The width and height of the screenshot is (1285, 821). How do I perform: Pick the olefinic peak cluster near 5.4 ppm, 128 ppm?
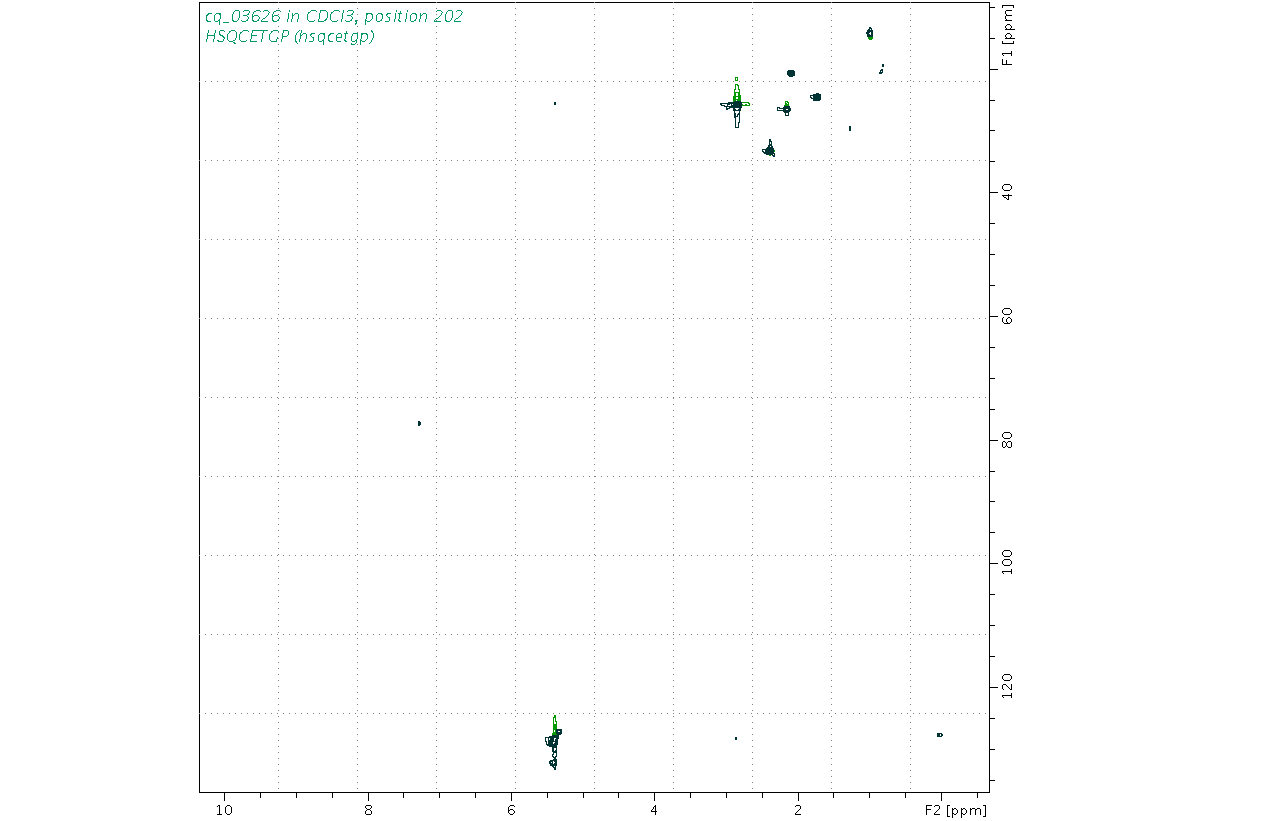click(x=553, y=743)
